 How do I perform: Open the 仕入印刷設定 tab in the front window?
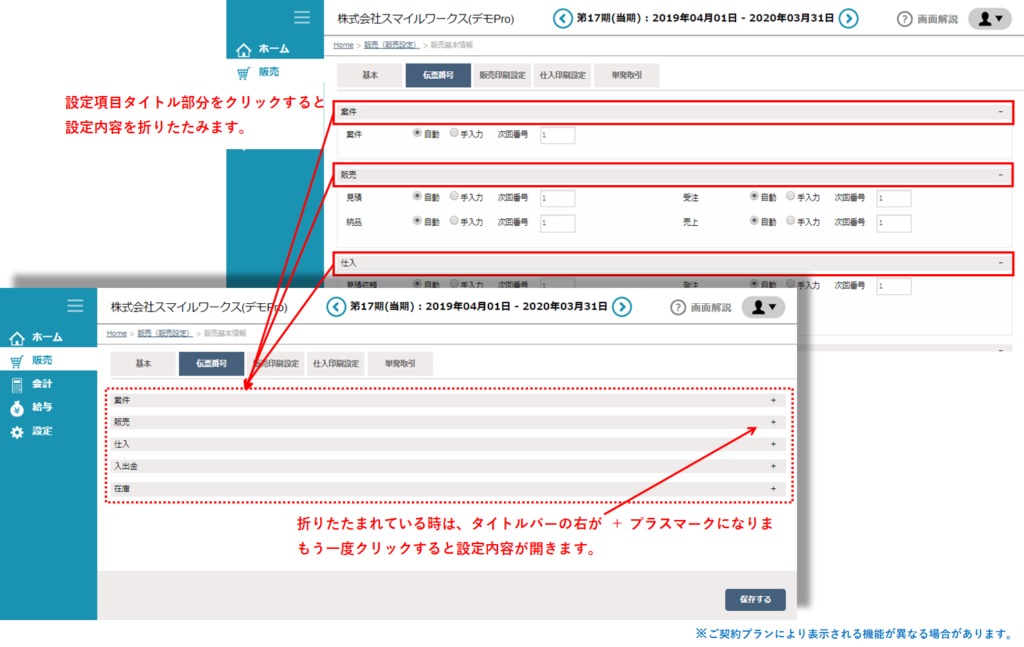pyautogui.click(x=336, y=364)
